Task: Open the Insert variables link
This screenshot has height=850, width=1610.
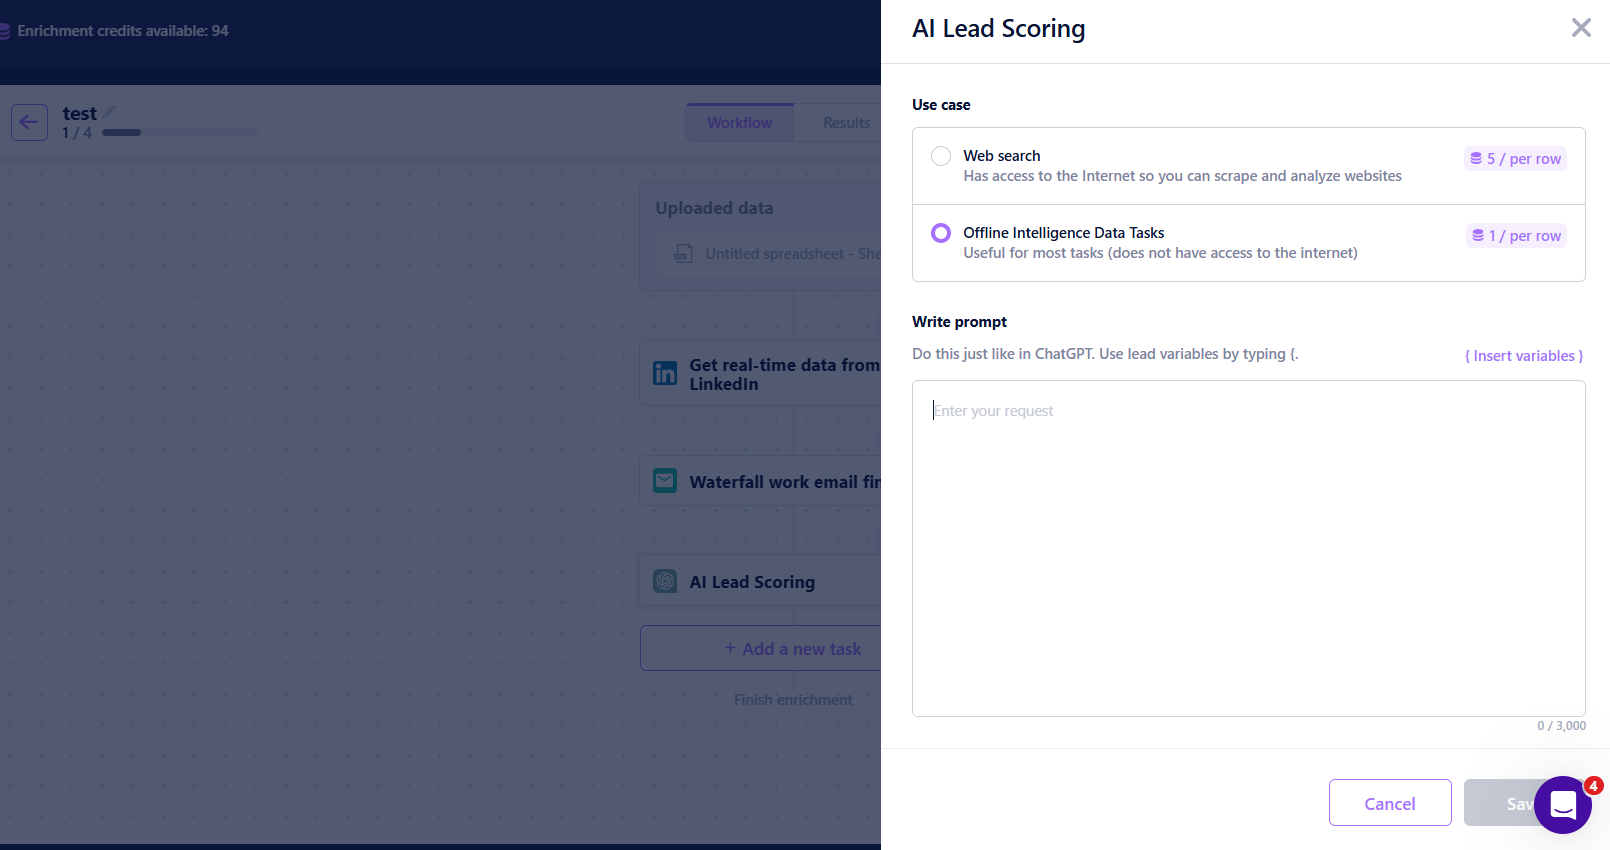Action: tap(1524, 356)
